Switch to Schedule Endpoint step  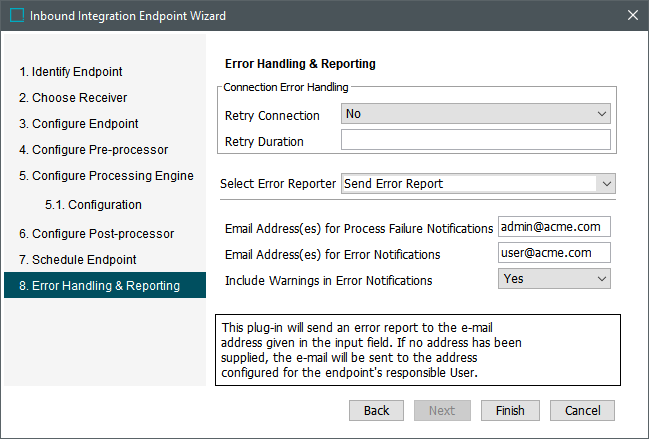pos(77,260)
